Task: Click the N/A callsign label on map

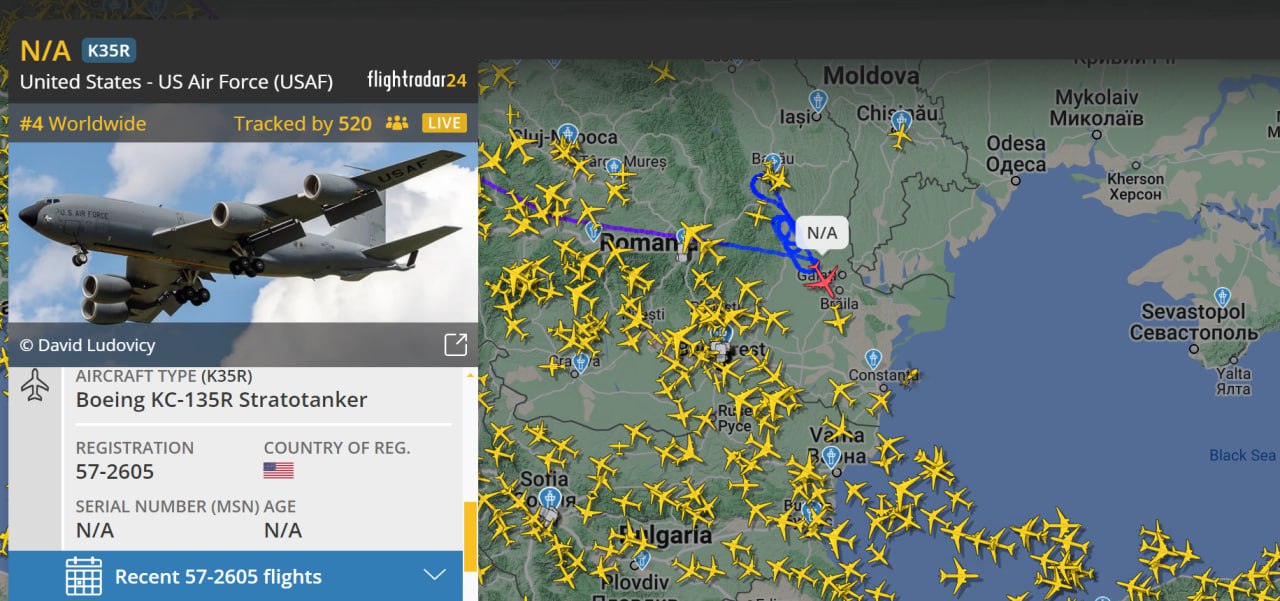Action: point(822,233)
